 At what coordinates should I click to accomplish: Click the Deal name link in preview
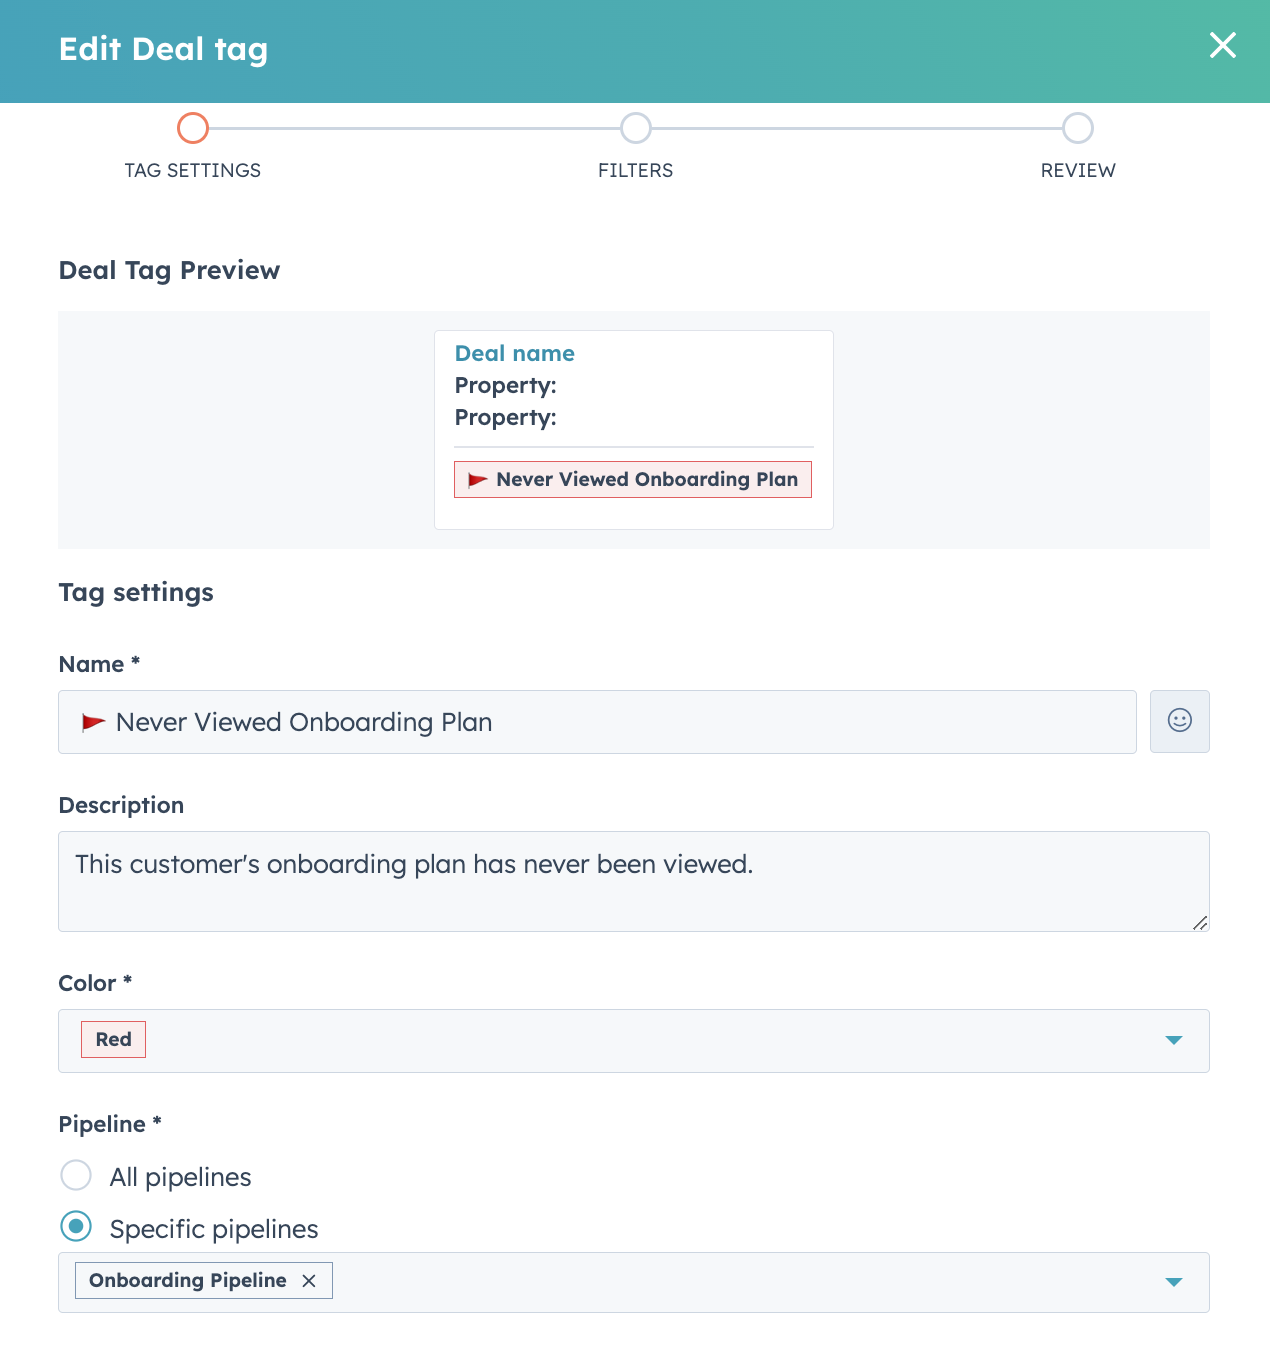coord(515,353)
